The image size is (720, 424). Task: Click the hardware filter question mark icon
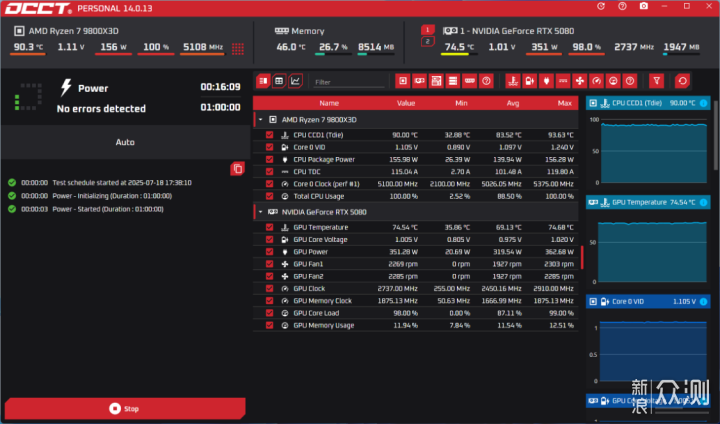(486, 81)
